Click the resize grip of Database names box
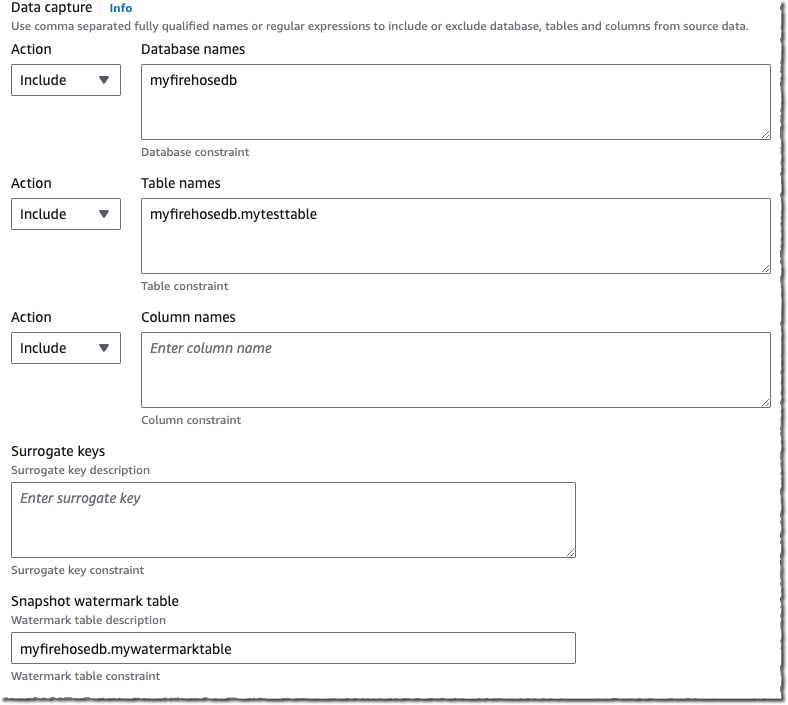This screenshot has width=788, height=705. click(x=765, y=134)
